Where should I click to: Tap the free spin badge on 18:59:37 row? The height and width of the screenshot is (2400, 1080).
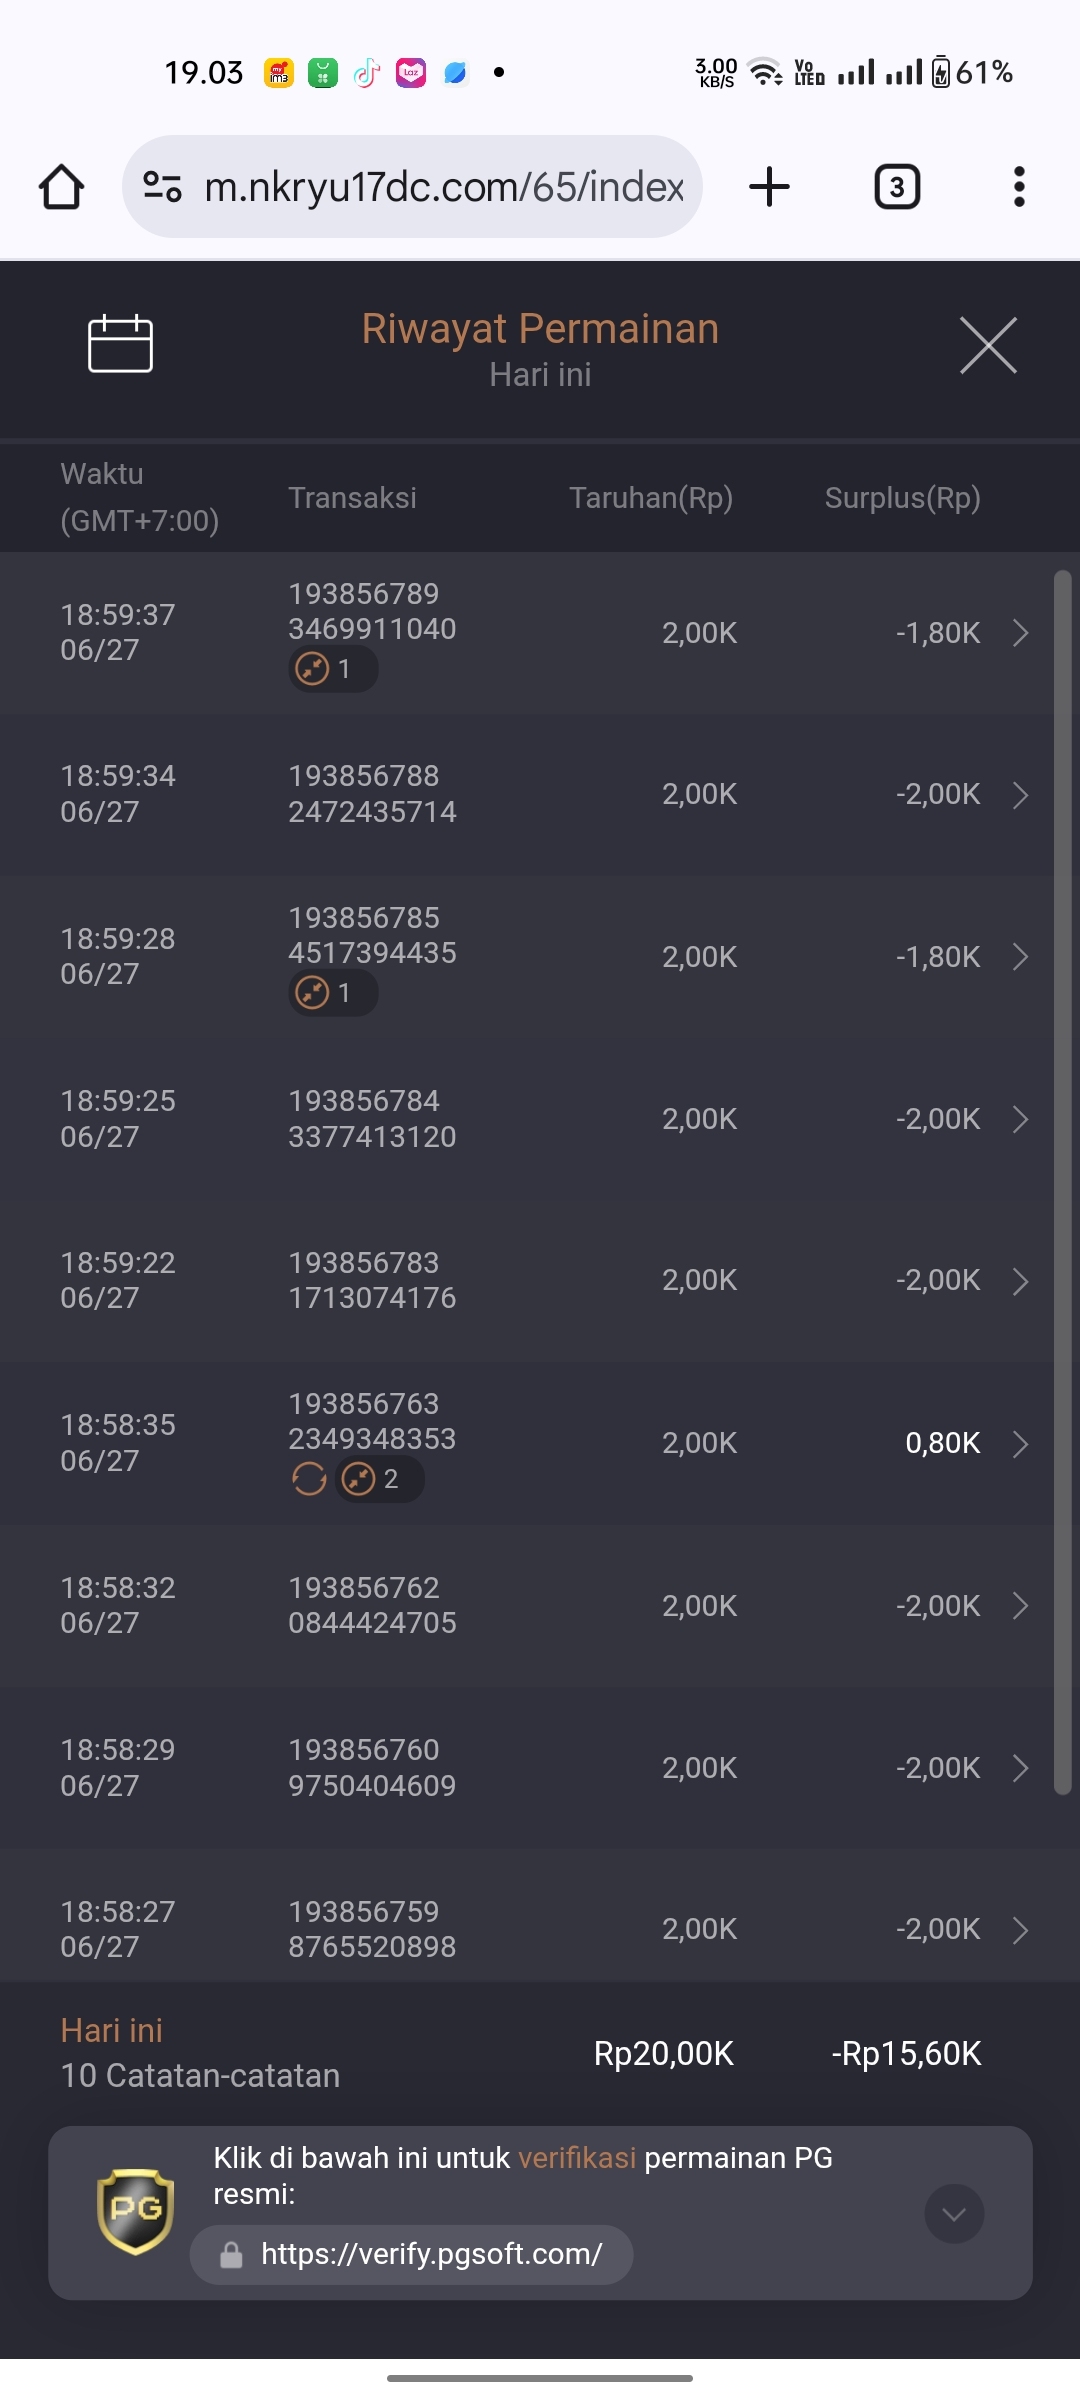click(333, 669)
